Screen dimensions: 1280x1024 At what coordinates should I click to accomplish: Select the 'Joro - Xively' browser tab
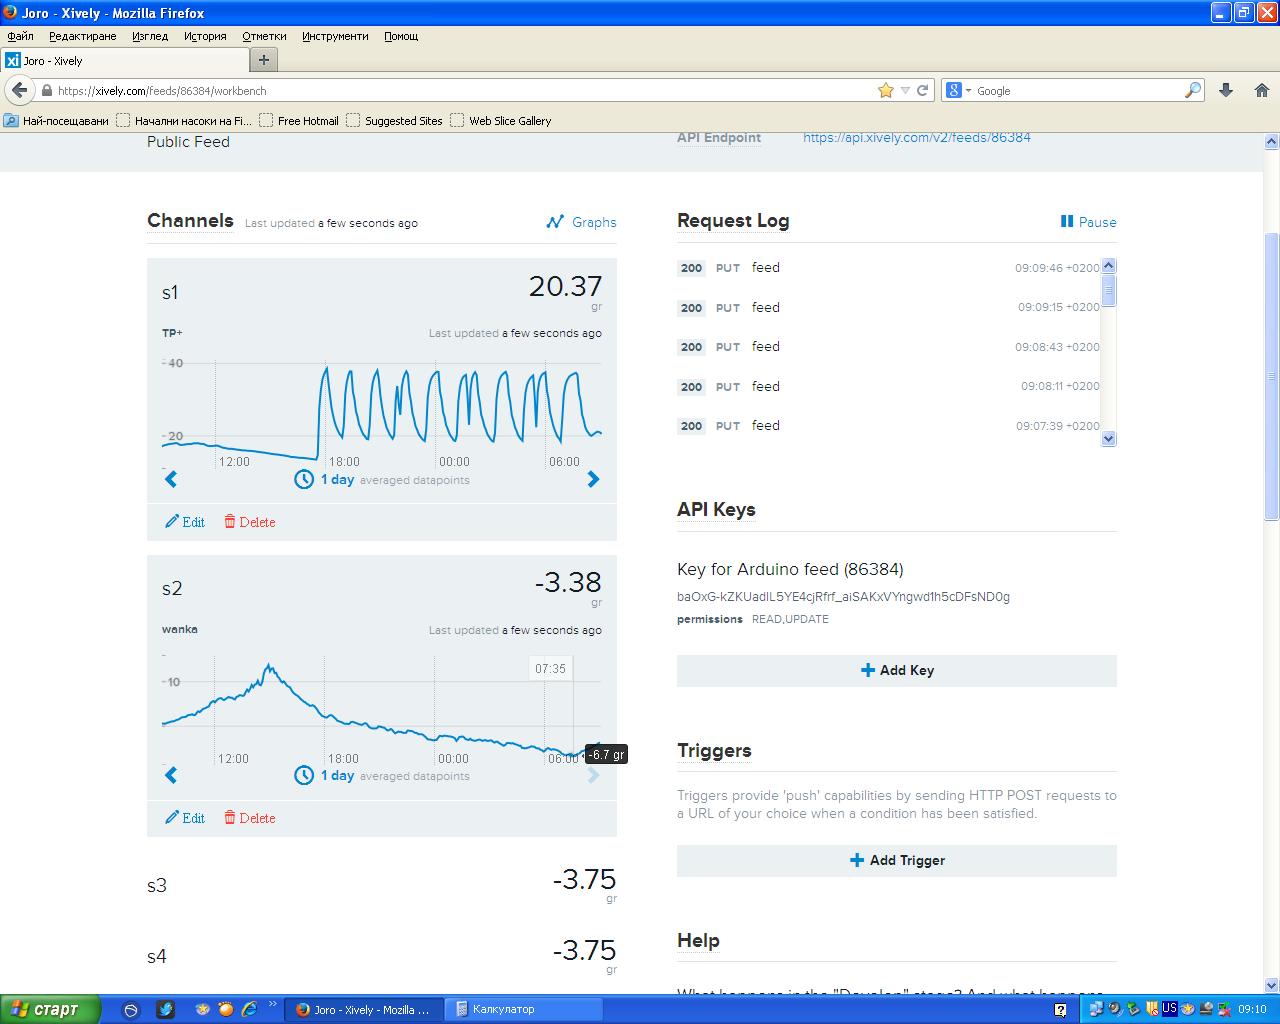[x=124, y=60]
